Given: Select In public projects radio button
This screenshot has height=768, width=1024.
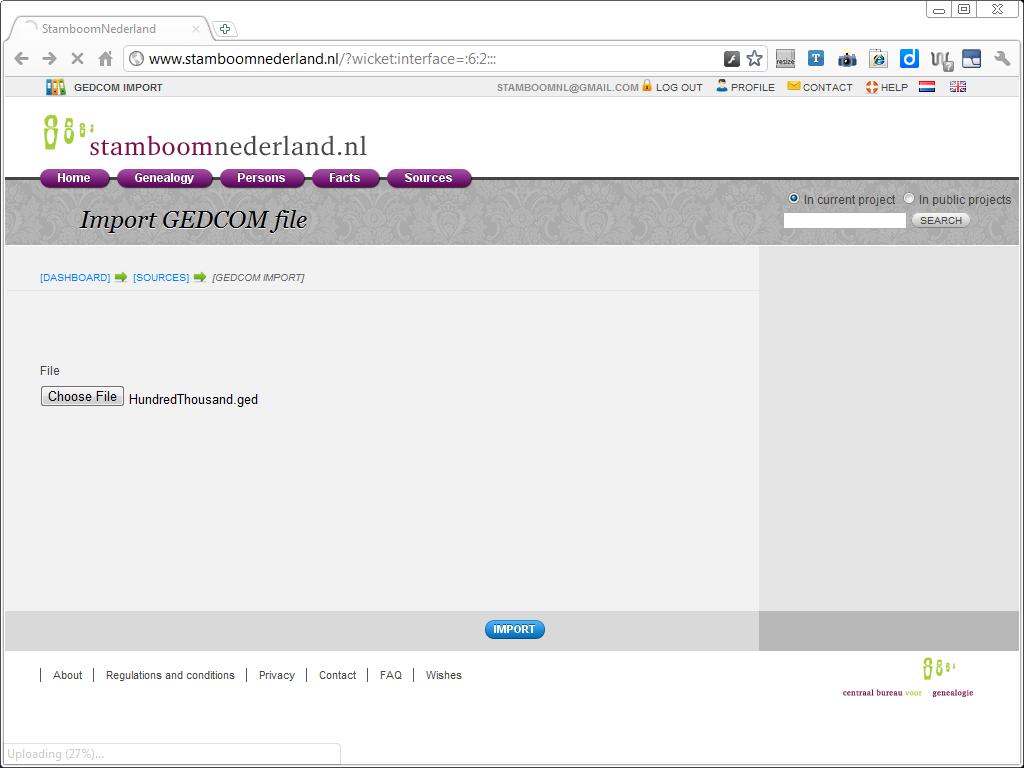Looking at the screenshot, I should [x=908, y=199].
